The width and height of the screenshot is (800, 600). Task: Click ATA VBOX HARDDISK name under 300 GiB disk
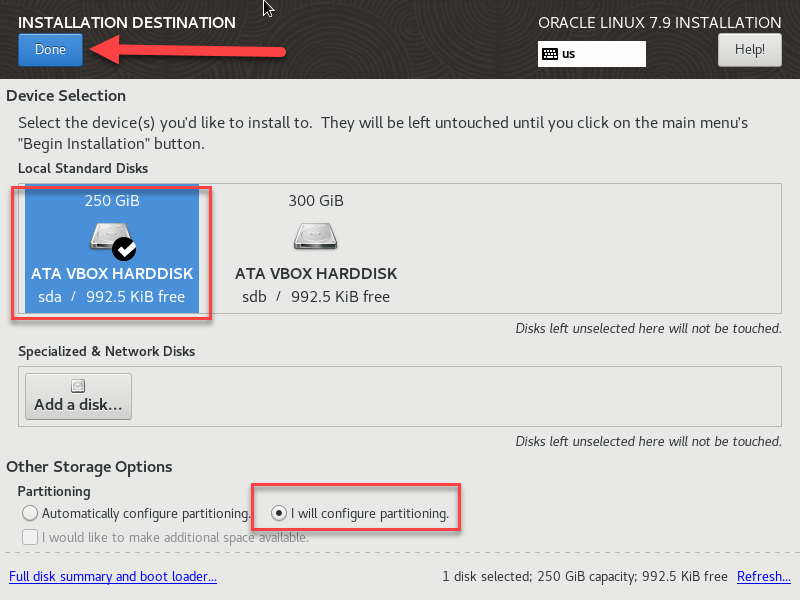[x=316, y=273]
